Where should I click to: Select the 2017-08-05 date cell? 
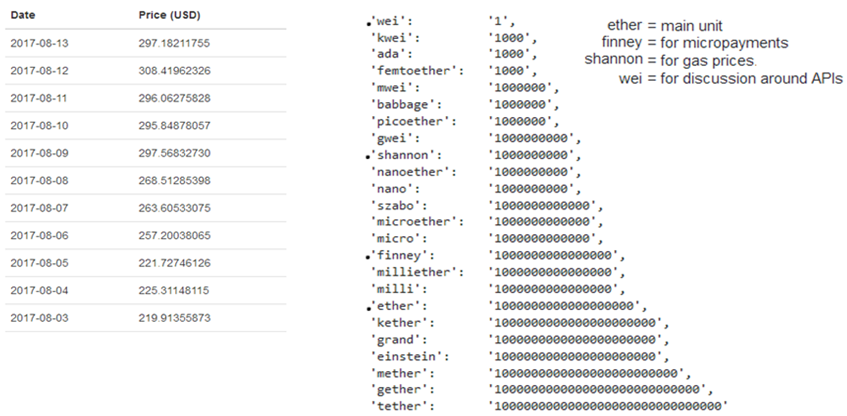tap(39, 262)
